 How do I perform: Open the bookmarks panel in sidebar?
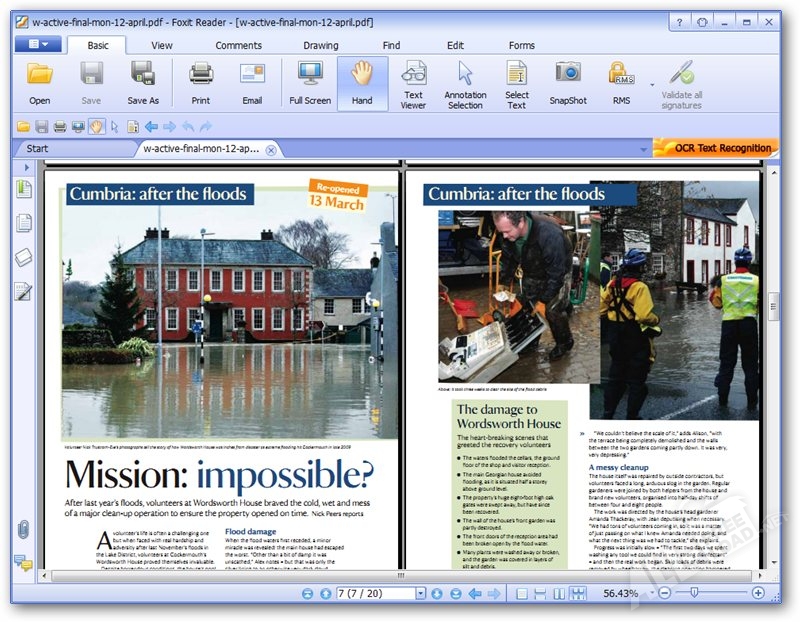pyautogui.click(x=23, y=189)
